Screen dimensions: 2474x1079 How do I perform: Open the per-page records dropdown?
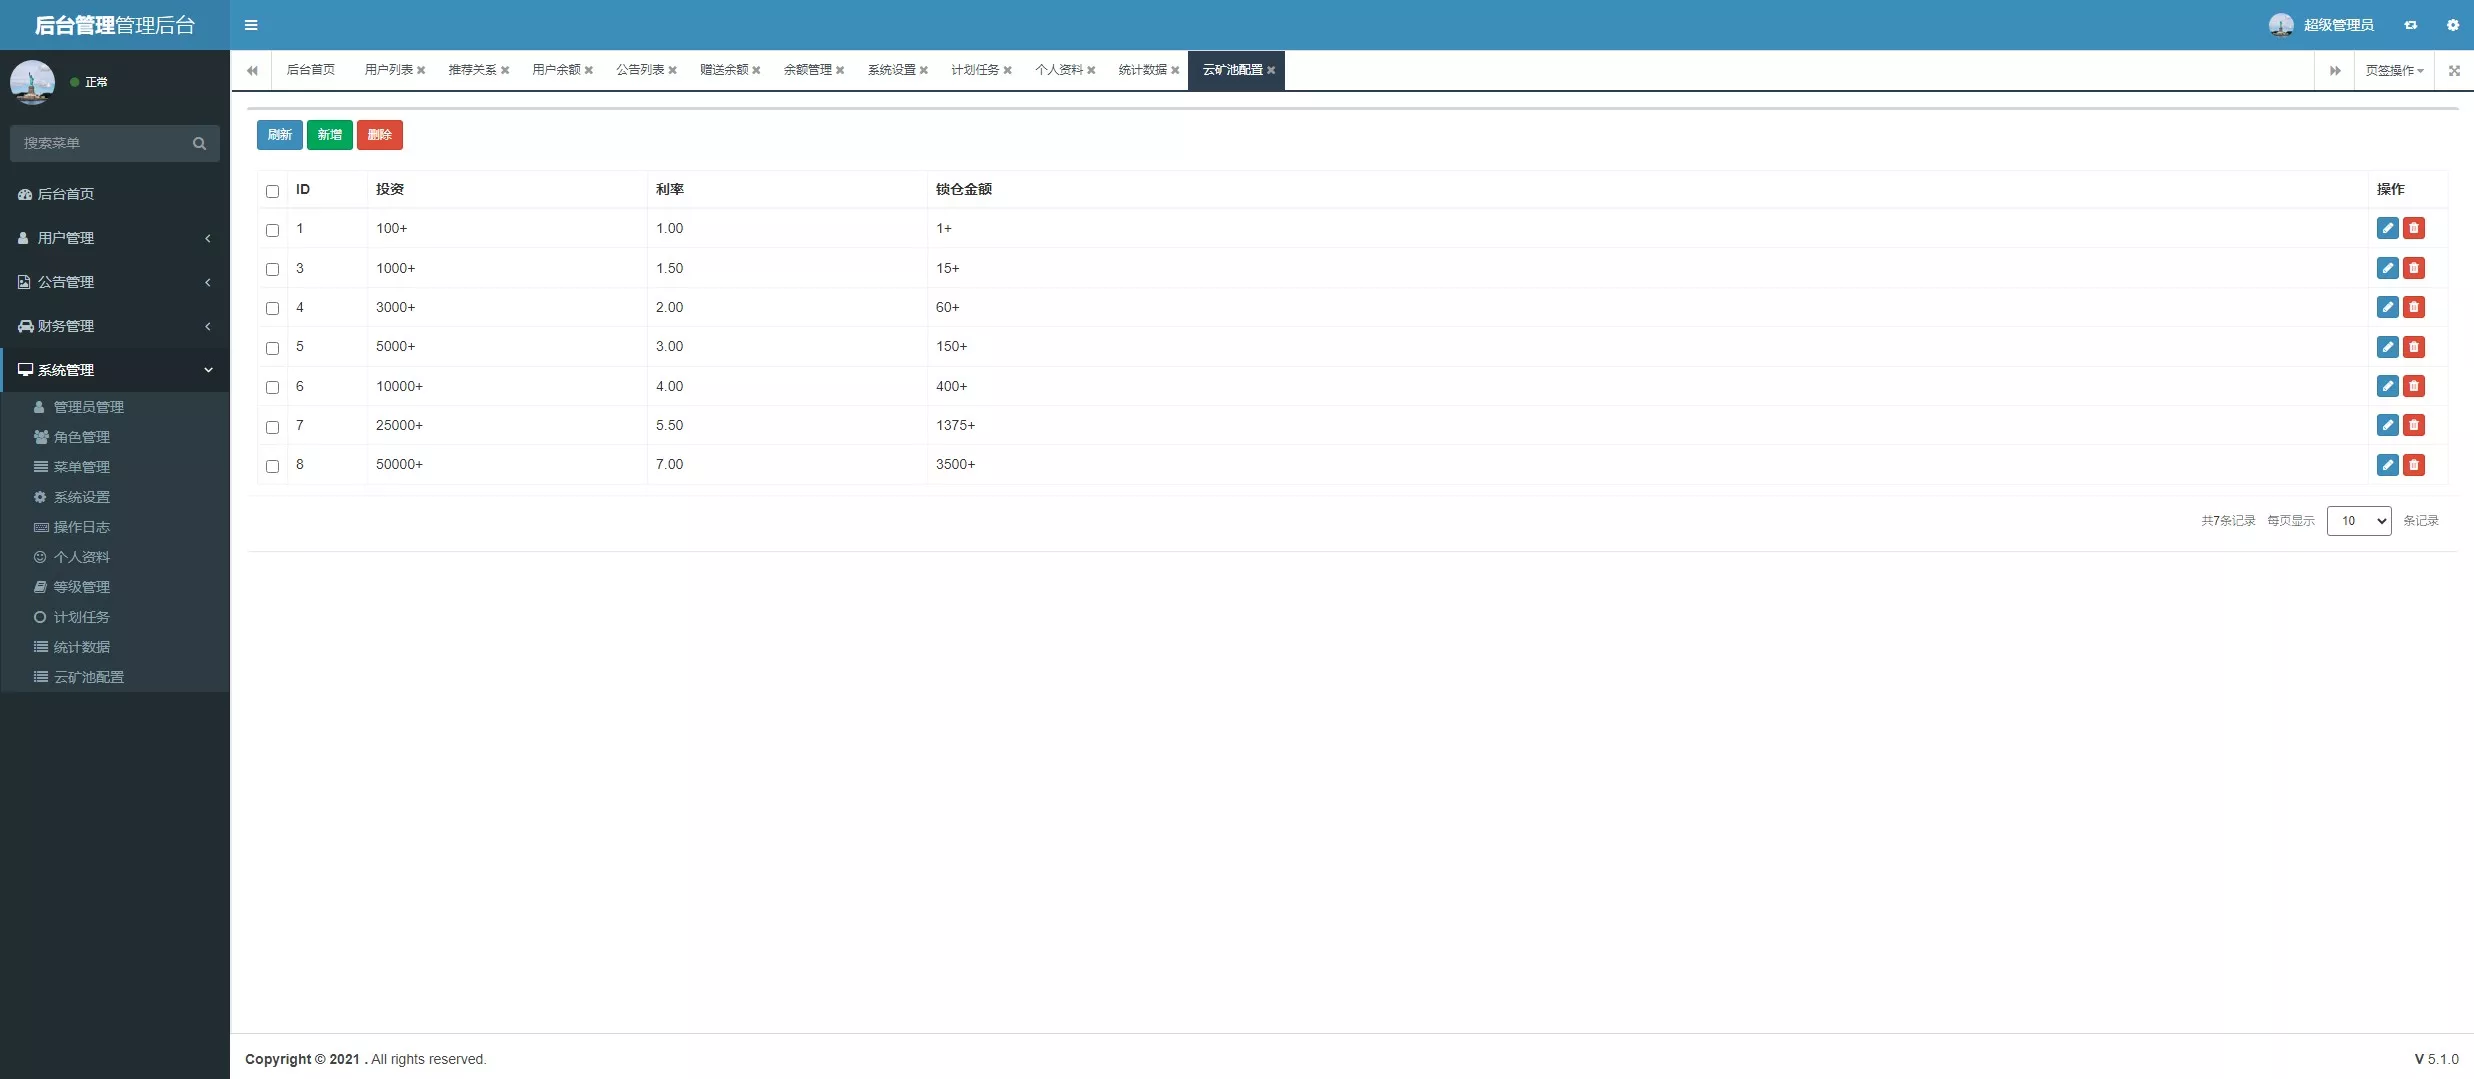(2358, 521)
